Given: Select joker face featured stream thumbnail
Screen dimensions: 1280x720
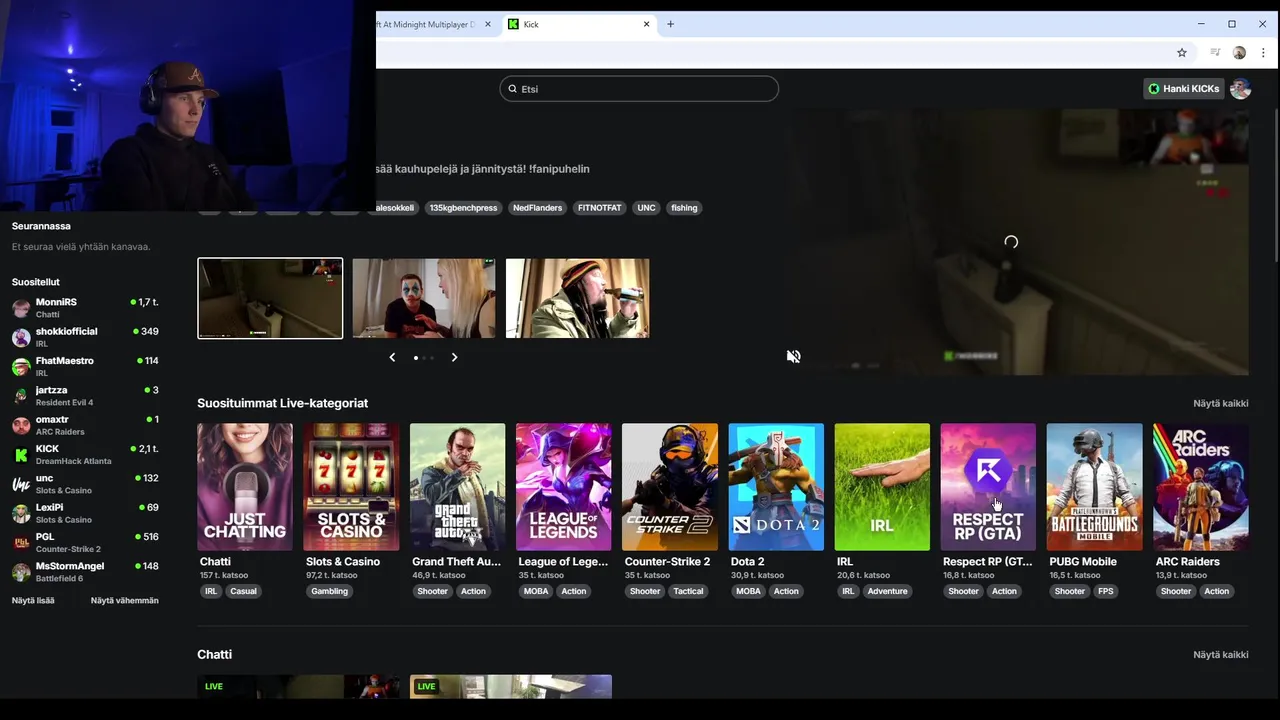Looking at the screenshot, I should point(424,298).
